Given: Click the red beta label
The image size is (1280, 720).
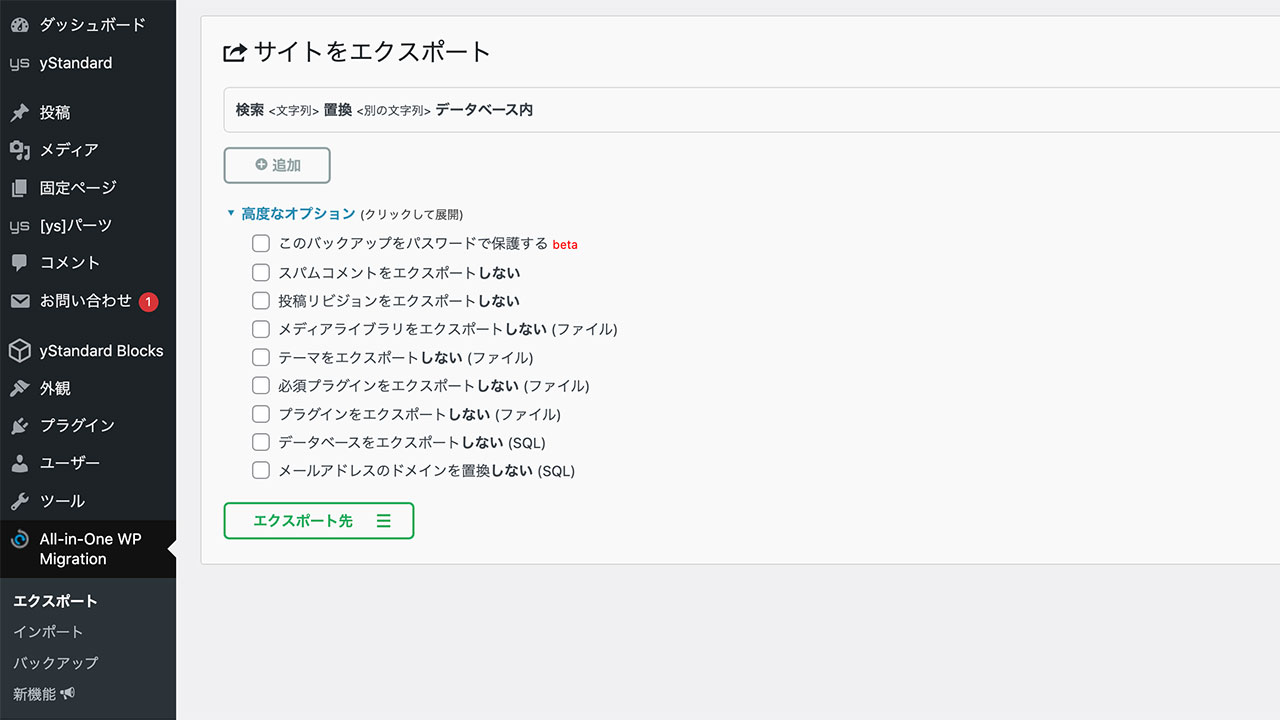Looking at the screenshot, I should [x=565, y=244].
